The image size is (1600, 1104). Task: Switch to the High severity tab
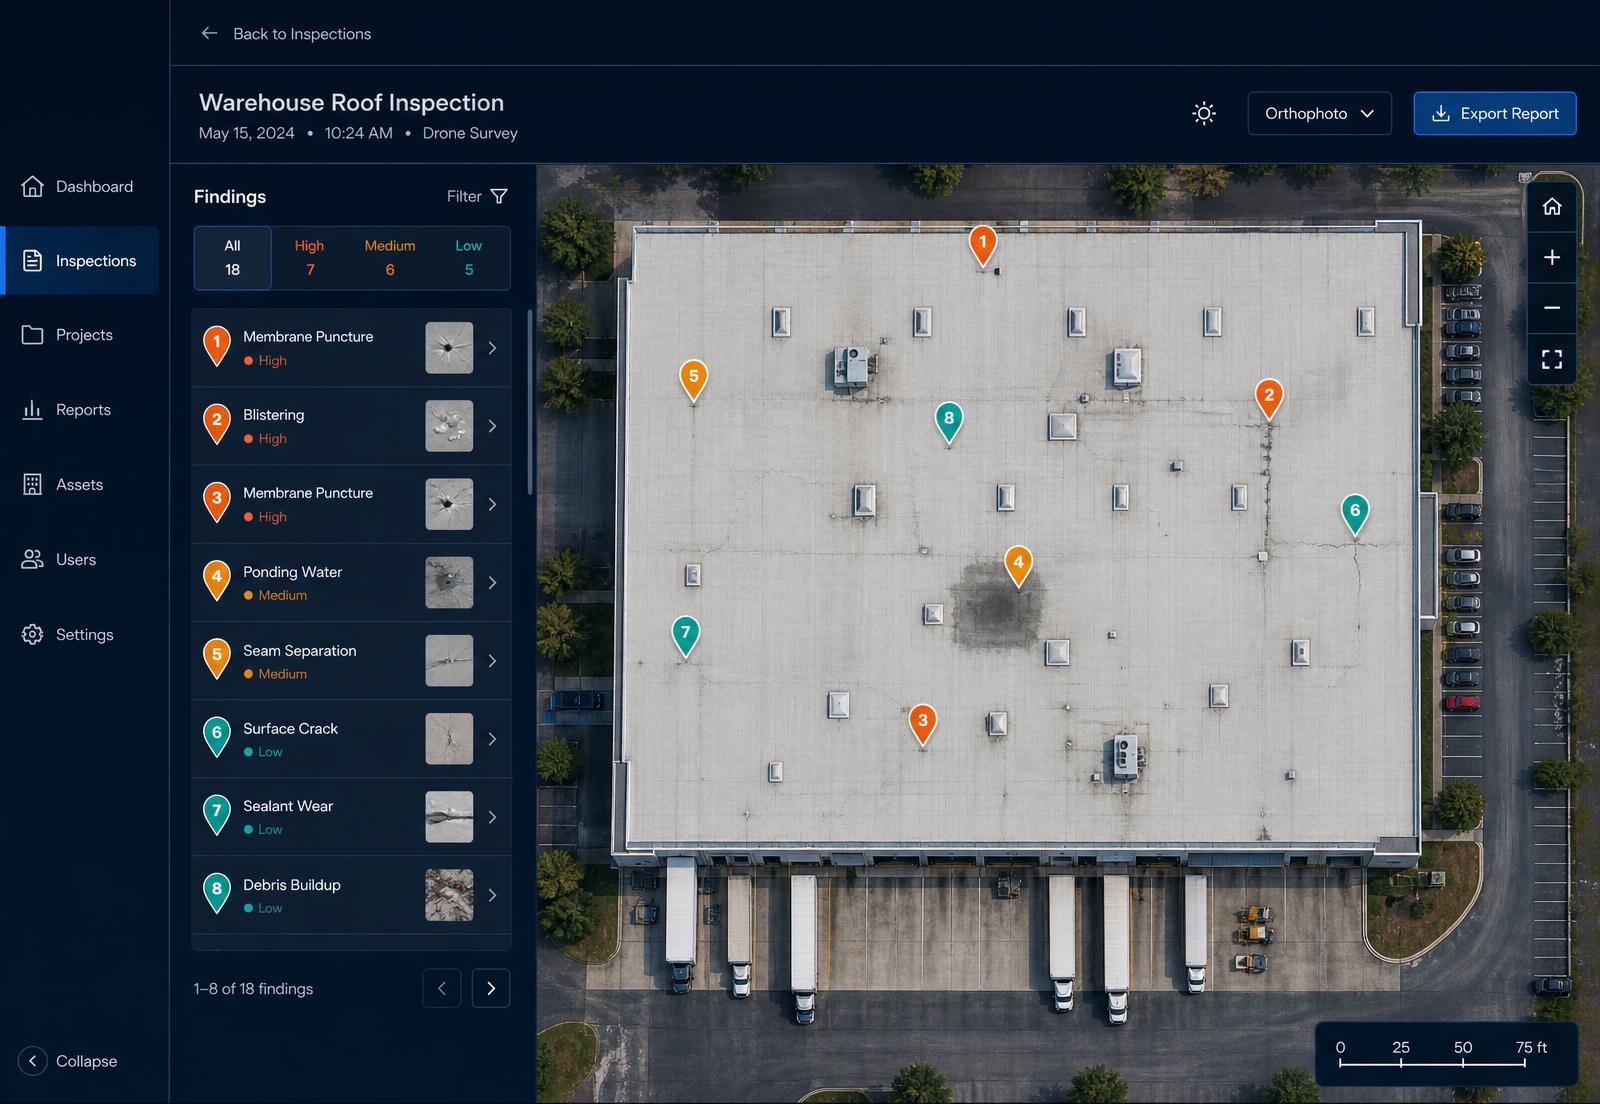[x=310, y=257]
